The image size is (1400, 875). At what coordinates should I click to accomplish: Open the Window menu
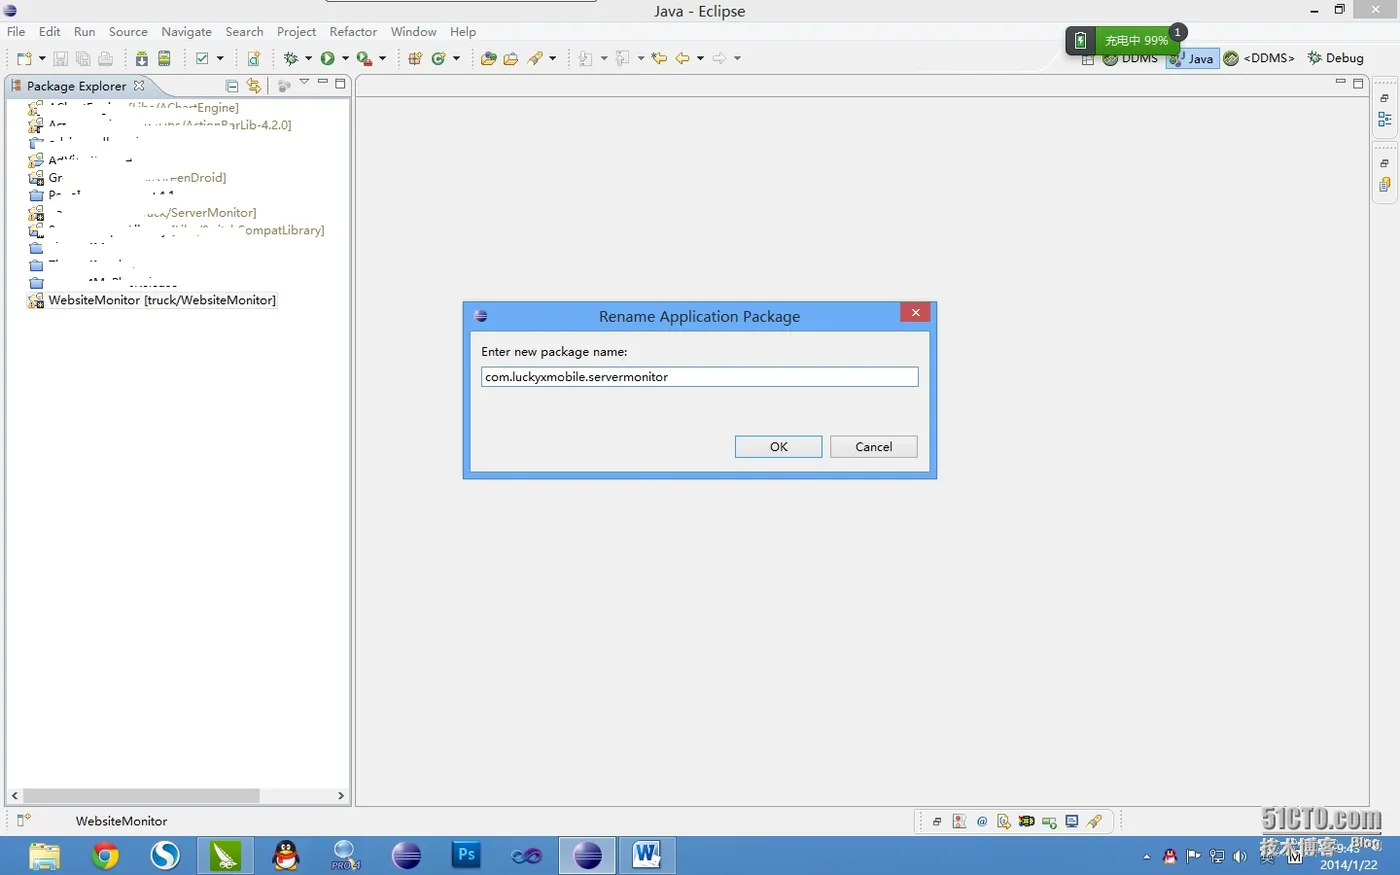coord(413,32)
